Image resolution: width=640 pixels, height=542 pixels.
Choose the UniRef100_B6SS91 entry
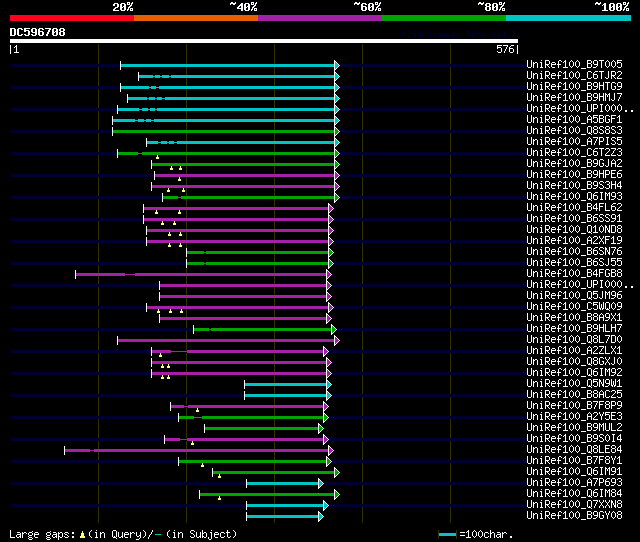pos(574,218)
